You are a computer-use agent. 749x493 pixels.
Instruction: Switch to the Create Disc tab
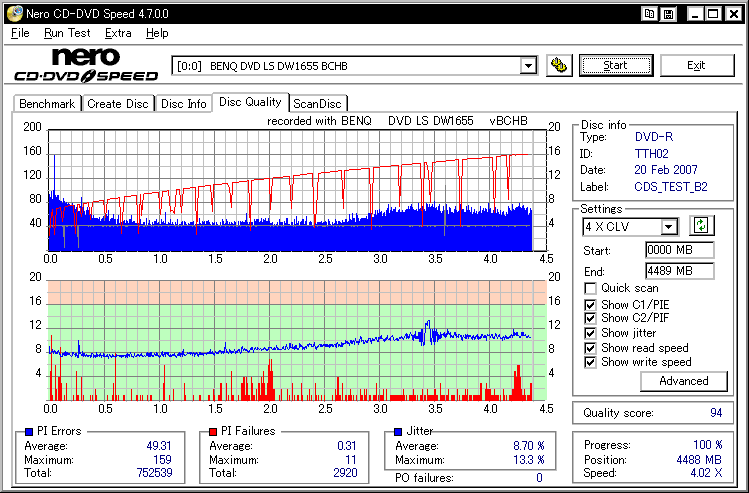click(x=118, y=104)
